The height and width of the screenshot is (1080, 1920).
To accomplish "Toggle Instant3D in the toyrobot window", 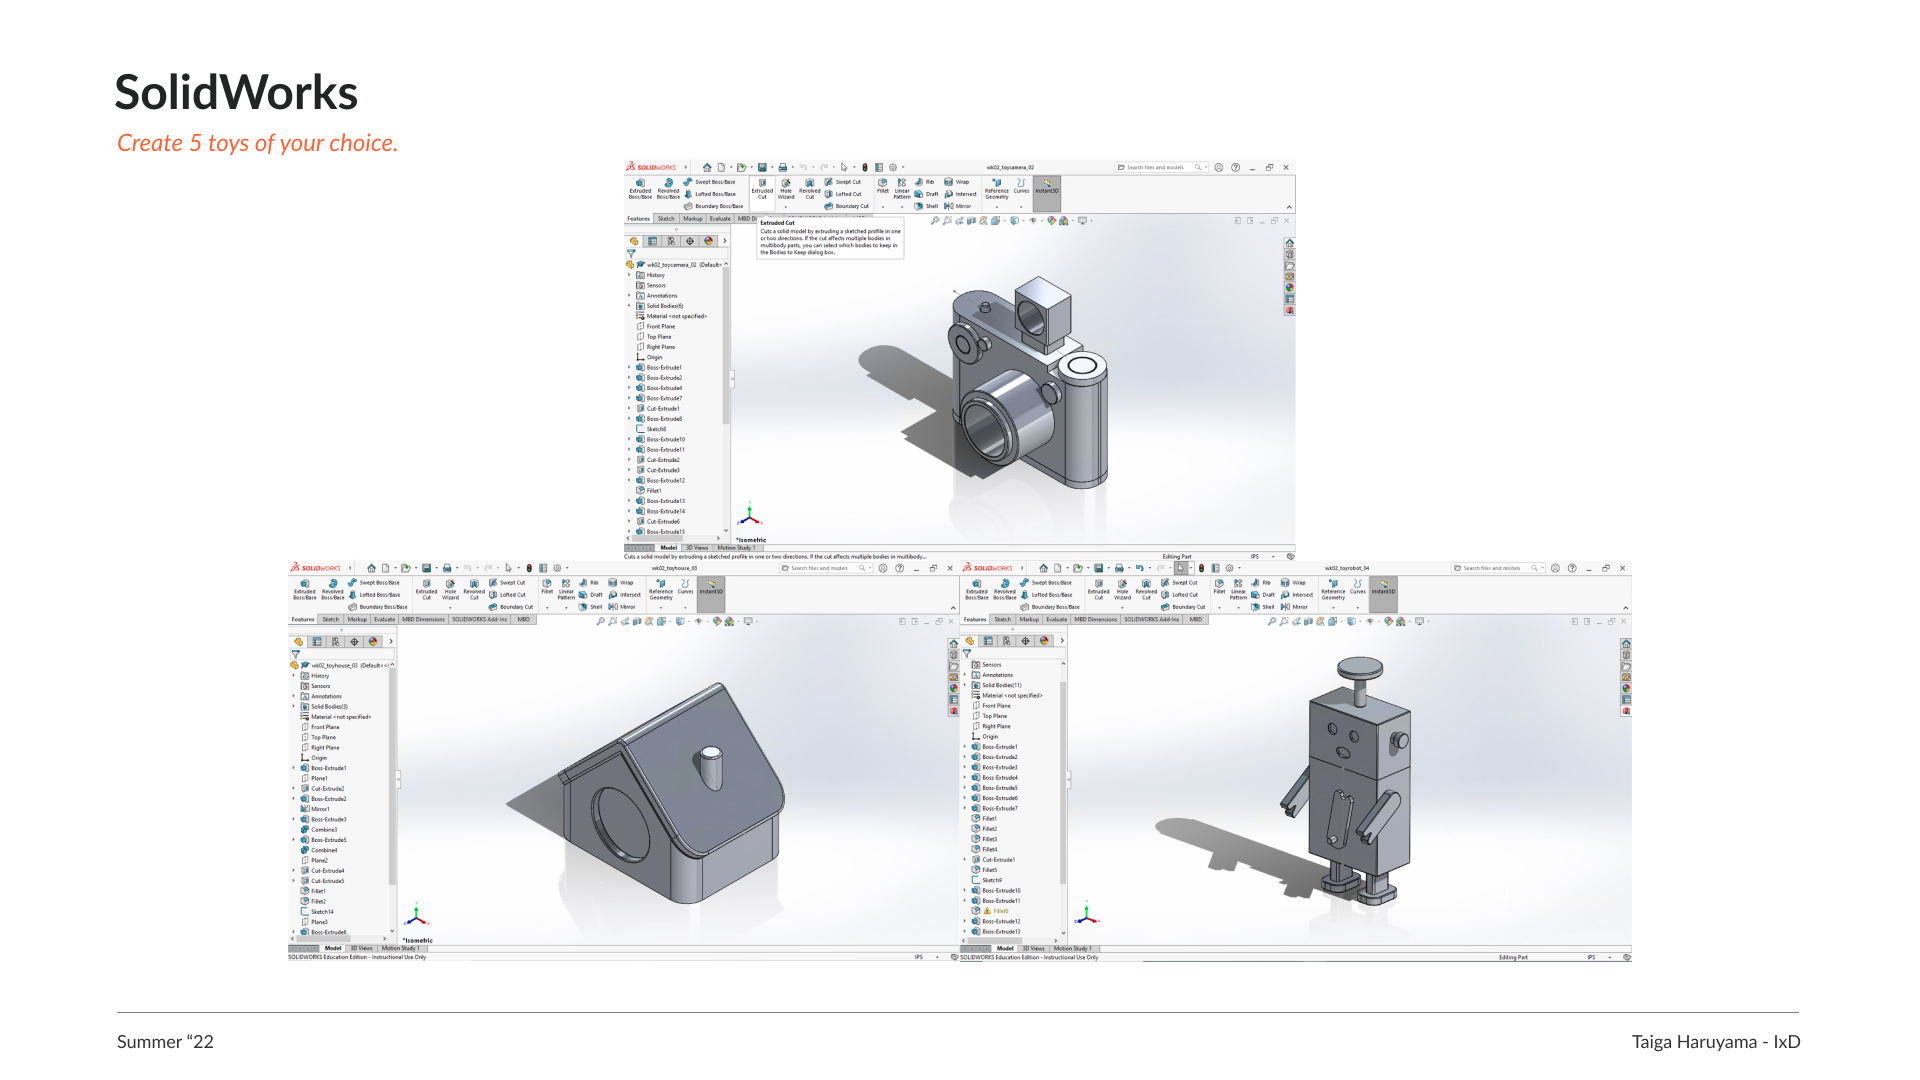I will click(1383, 587).
